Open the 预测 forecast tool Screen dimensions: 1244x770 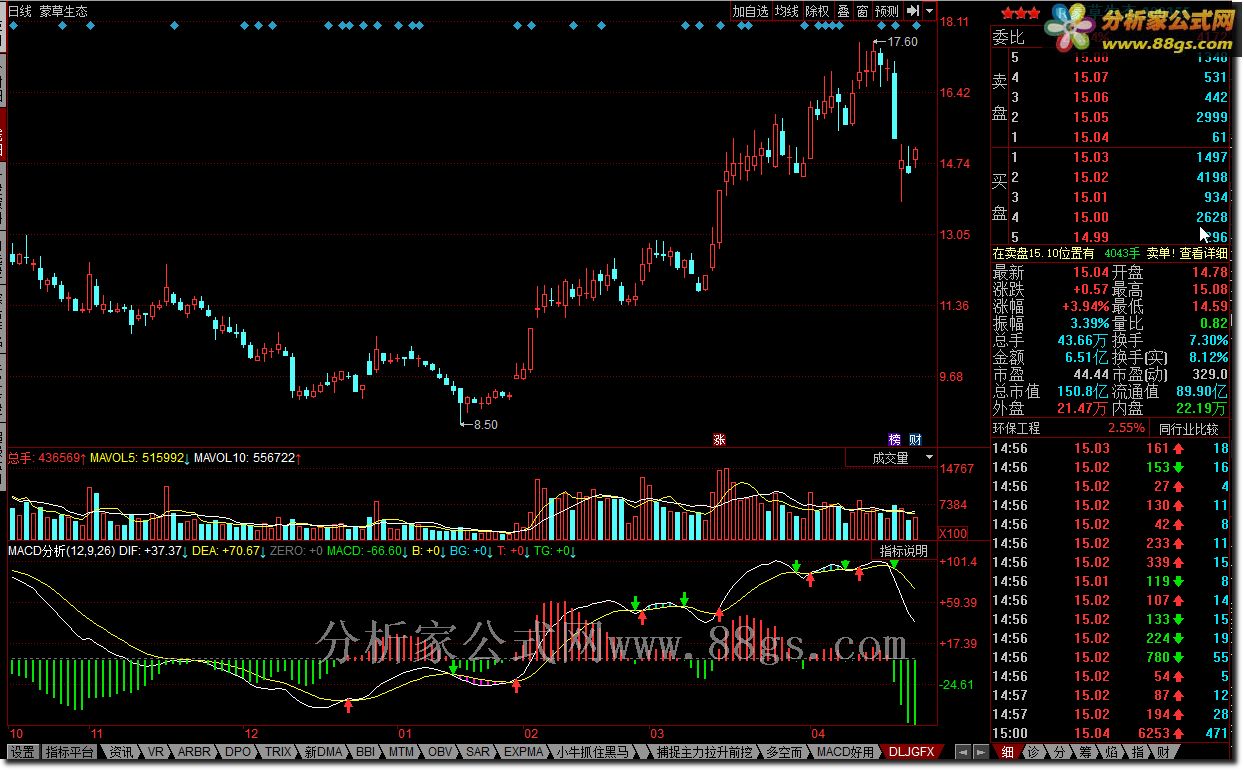tap(886, 11)
